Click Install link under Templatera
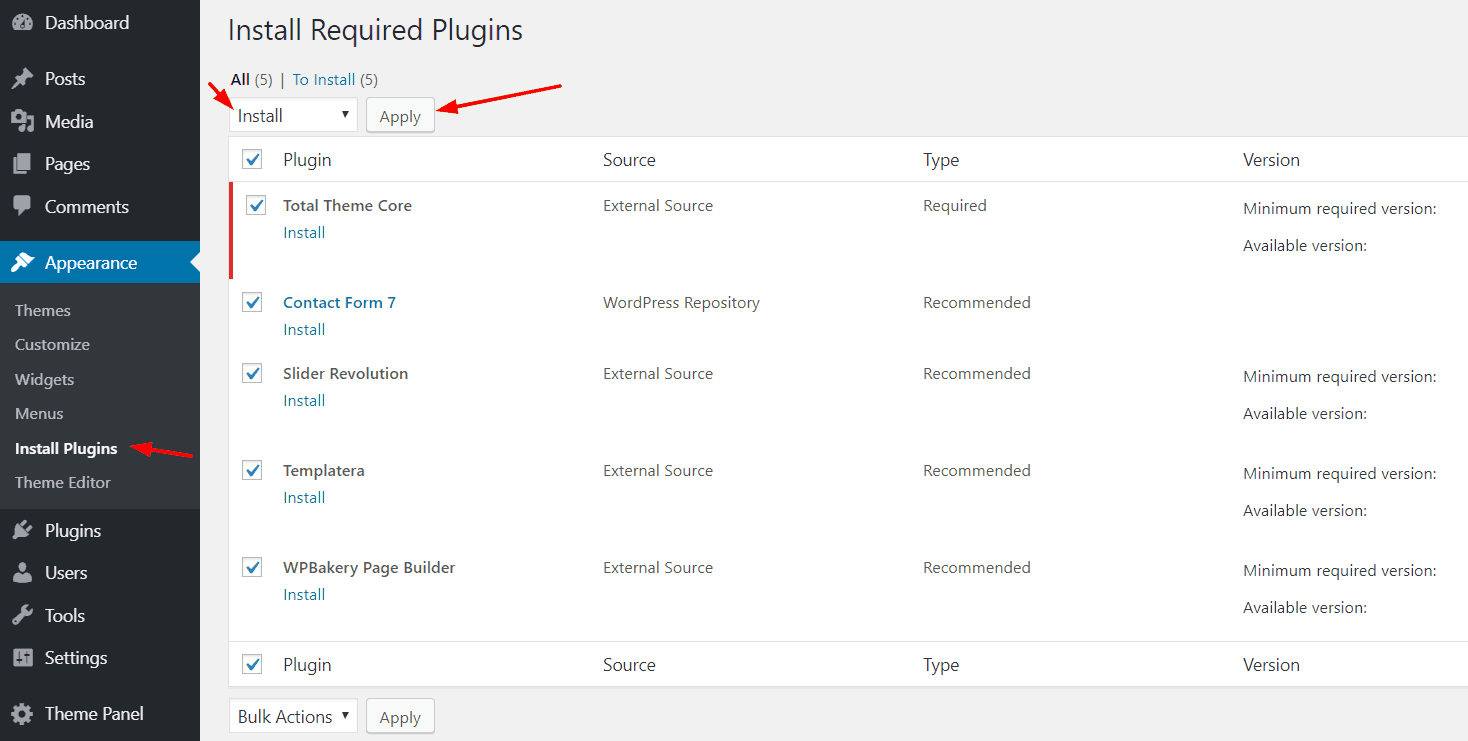1468x741 pixels. [x=304, y=497]
